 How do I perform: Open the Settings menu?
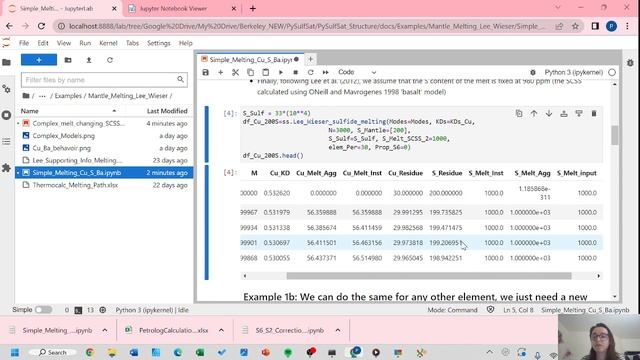point(158,43)
